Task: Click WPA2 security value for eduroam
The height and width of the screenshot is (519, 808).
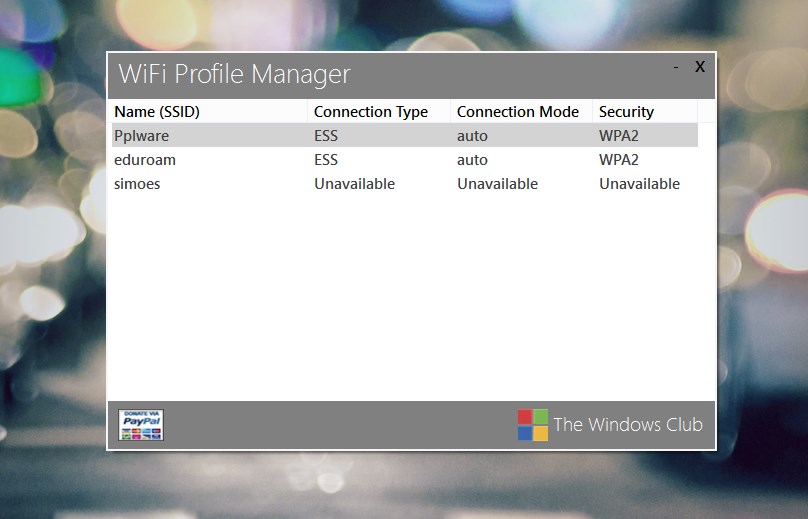Action: tap(618, 160)
